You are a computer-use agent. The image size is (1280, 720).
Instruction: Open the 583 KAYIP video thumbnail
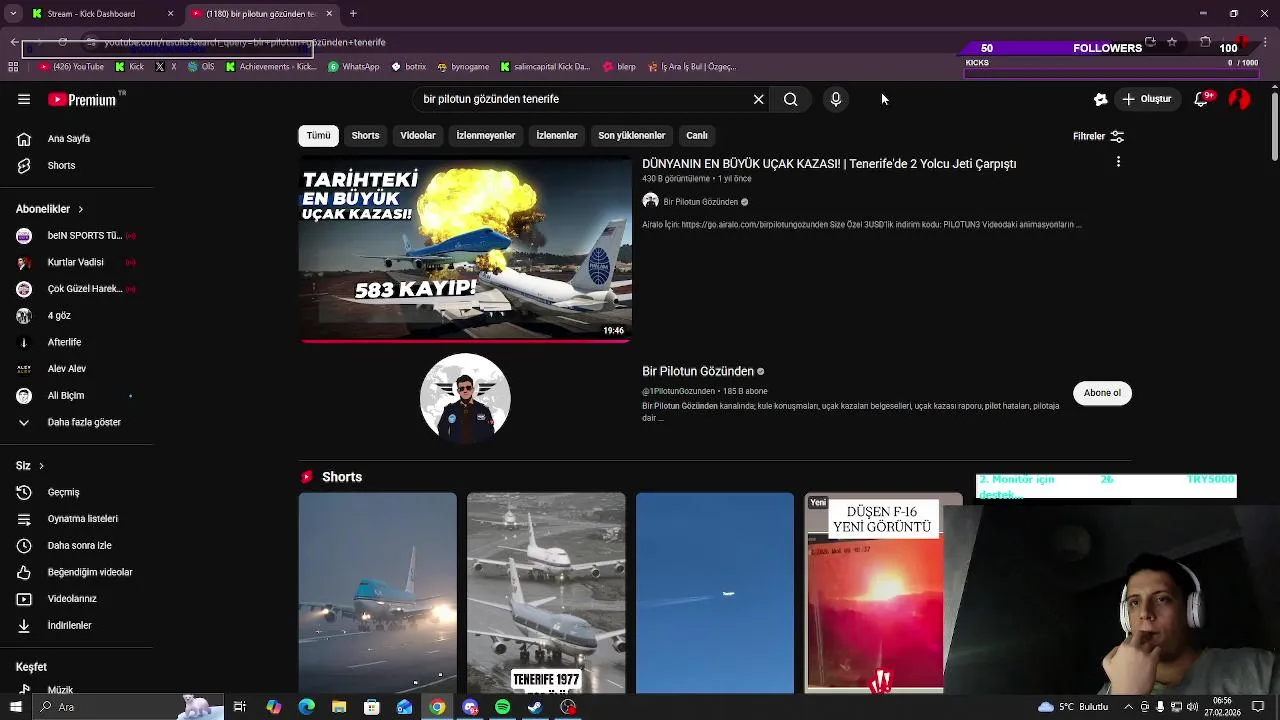[465, 249]
